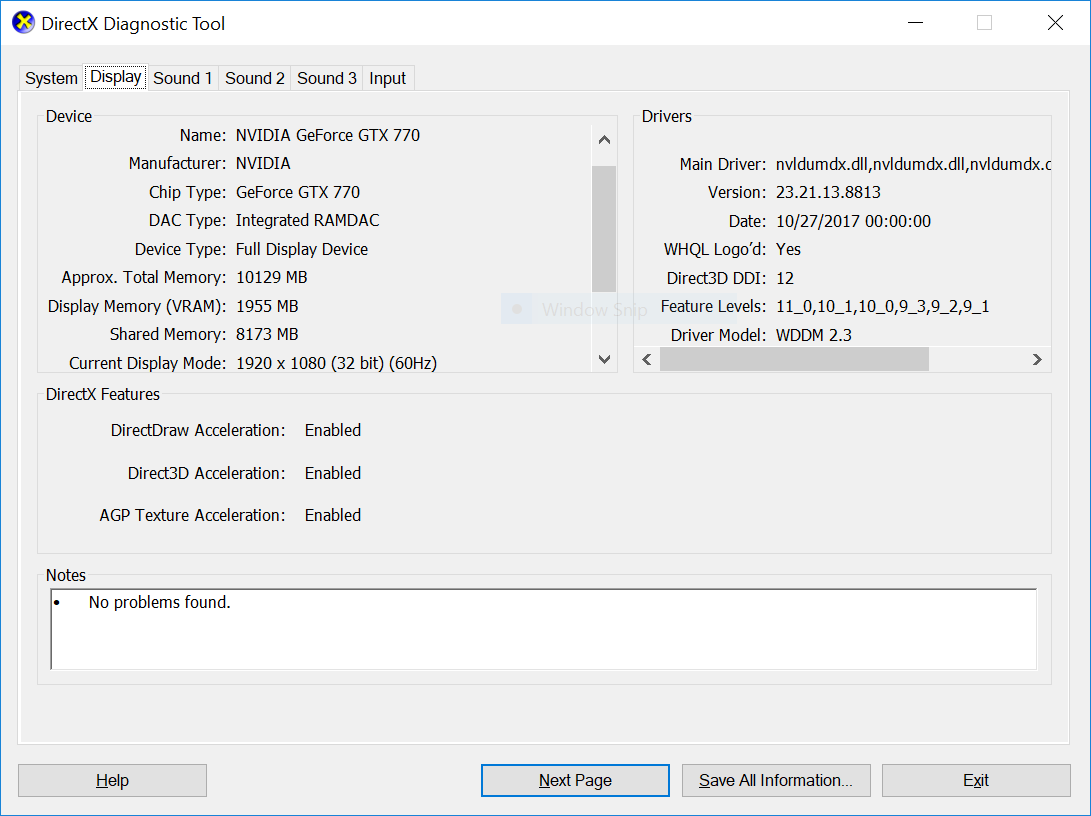Click Save All Information button

tap(776, 781)
